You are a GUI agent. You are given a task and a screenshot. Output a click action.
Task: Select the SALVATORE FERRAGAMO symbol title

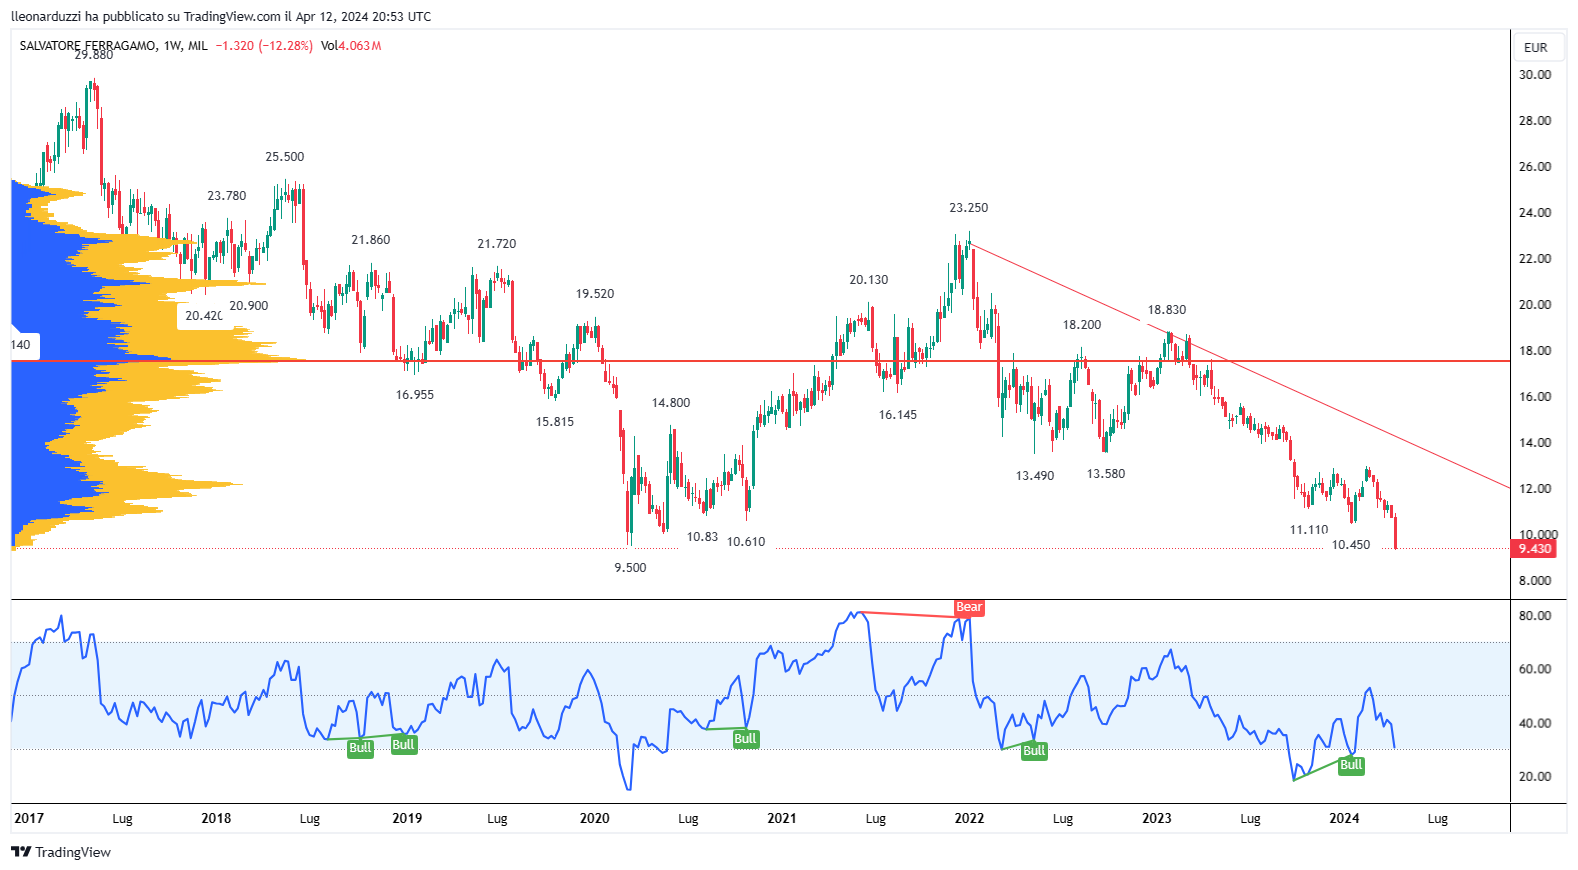coord(88,46)
